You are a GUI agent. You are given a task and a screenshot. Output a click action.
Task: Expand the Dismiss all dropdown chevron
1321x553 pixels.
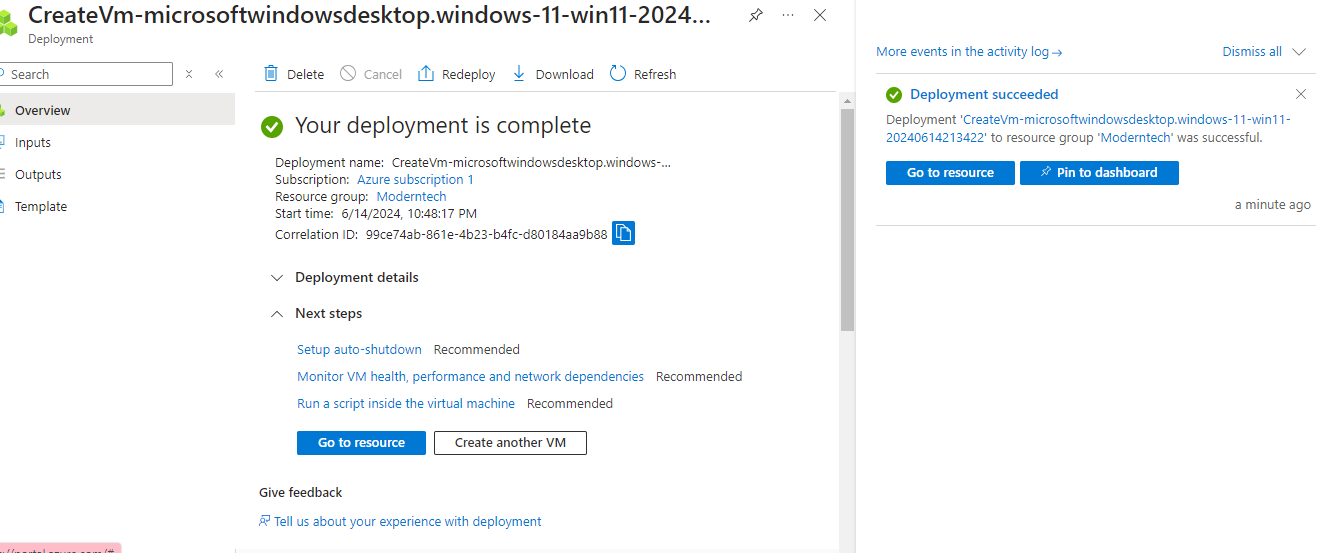(x=1299, y=52)
